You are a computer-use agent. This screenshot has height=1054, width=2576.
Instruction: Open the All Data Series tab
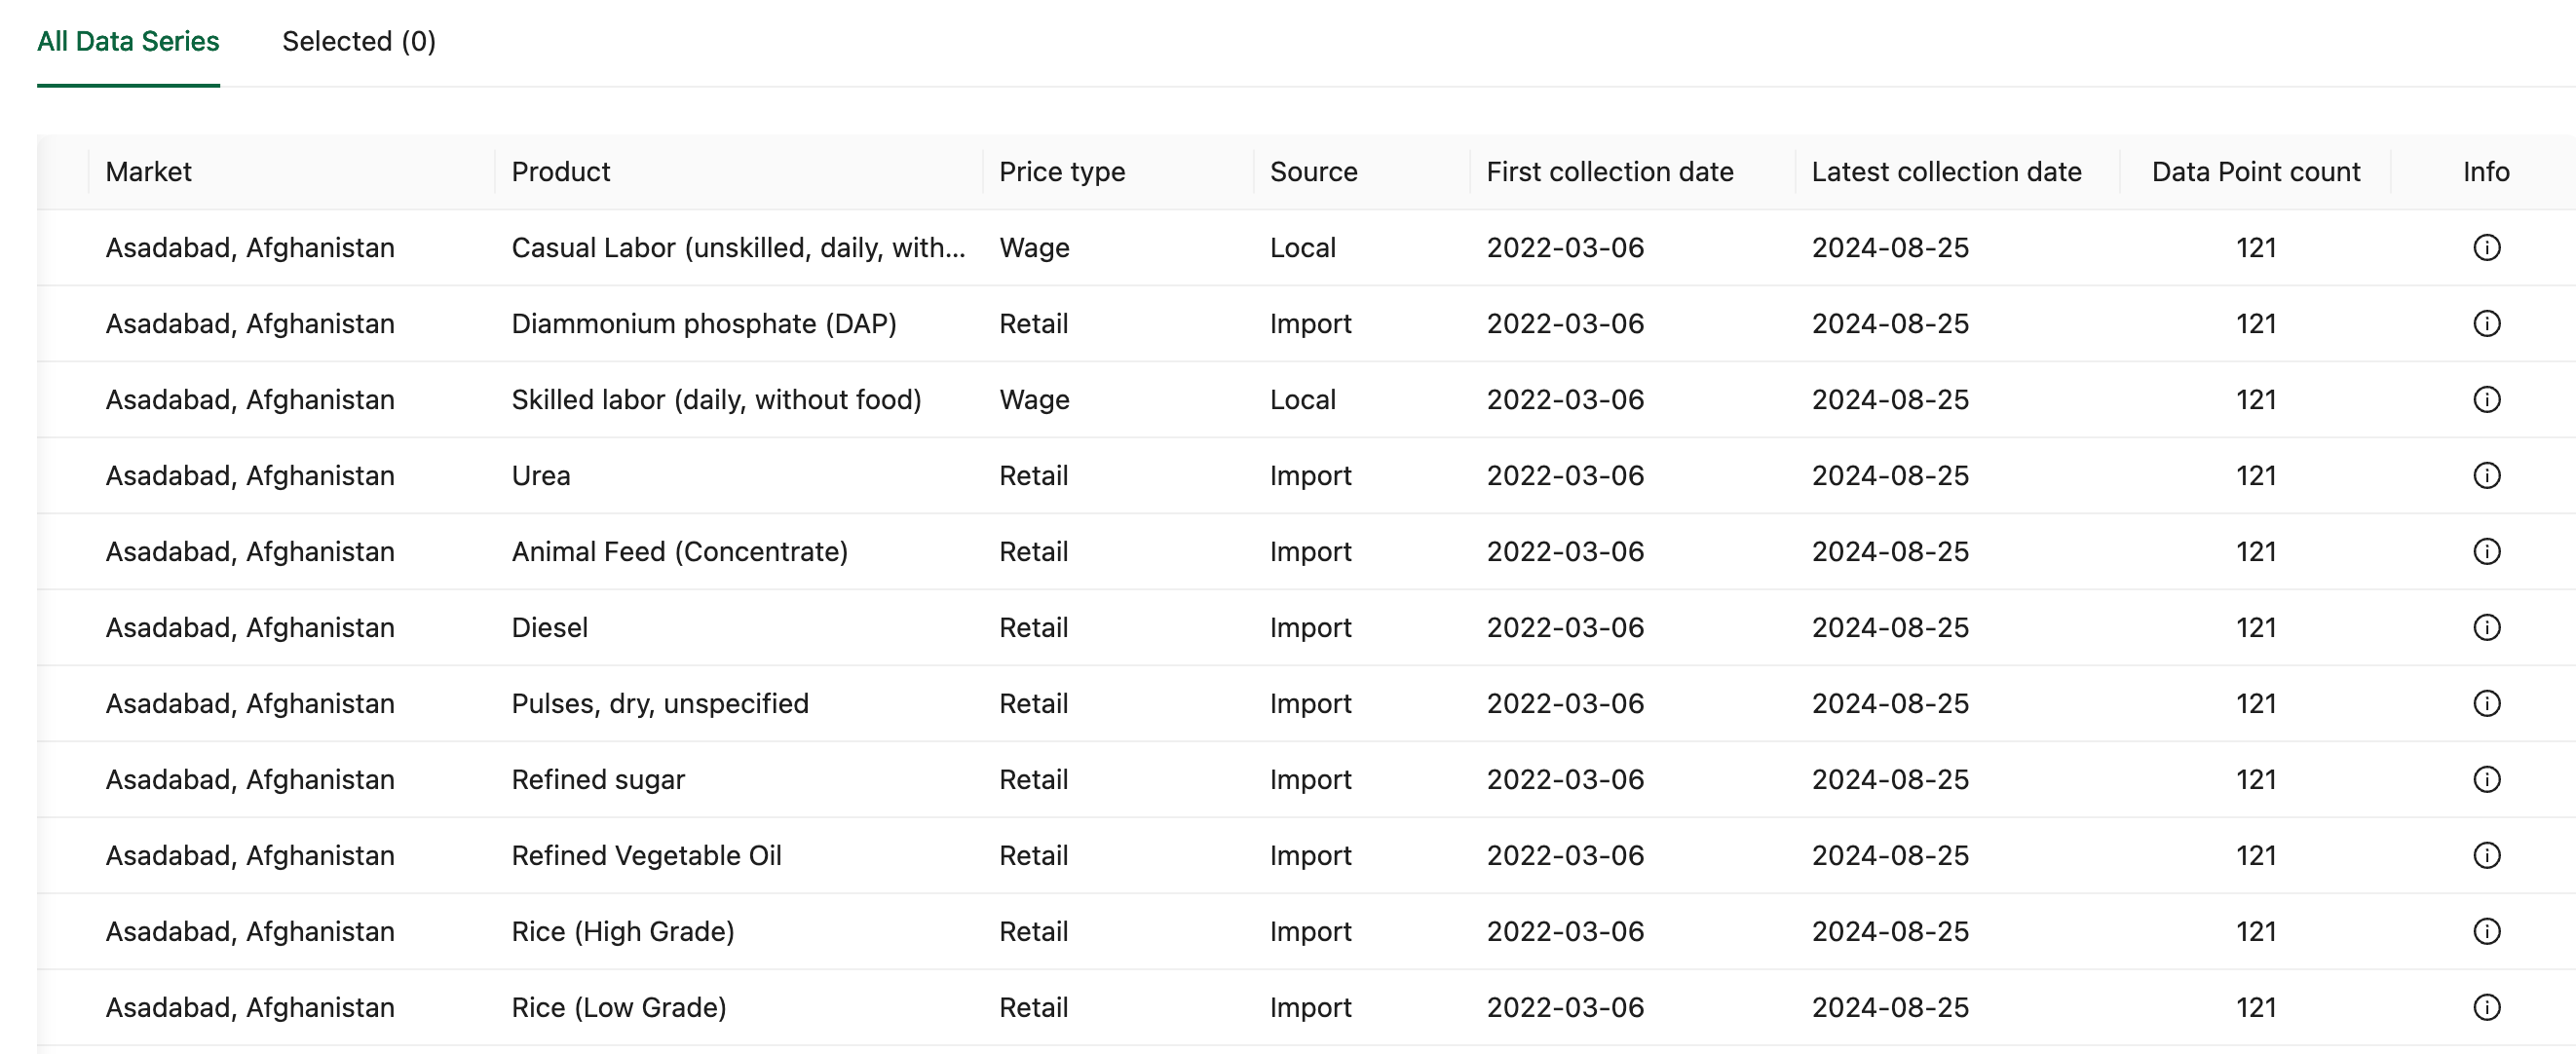[129, 41]
